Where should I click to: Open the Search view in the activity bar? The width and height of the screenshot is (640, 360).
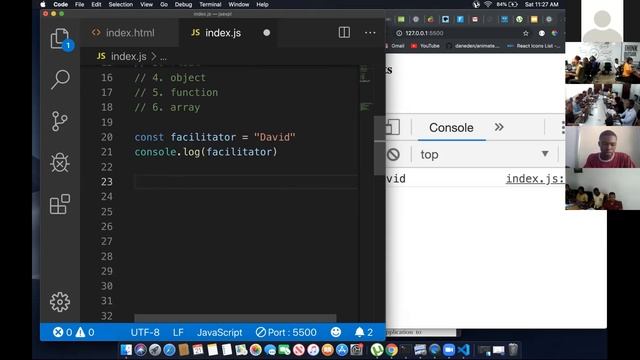(60, 79)
